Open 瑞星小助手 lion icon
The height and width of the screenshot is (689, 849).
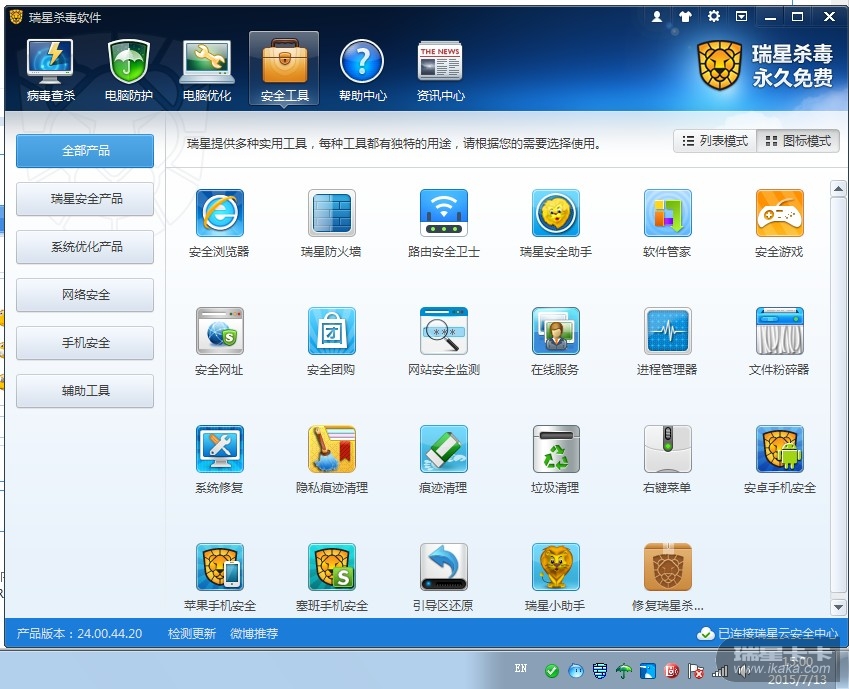[556, 568]
